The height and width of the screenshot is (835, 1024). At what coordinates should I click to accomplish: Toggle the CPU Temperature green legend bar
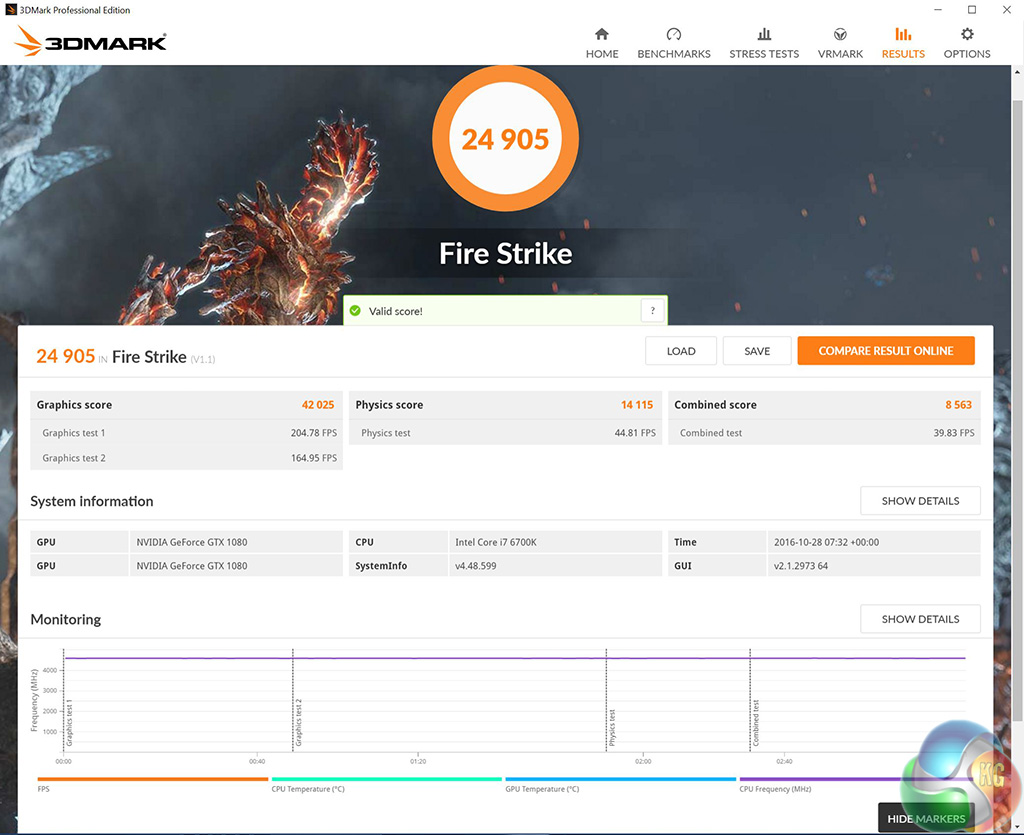tap(387, 779)
